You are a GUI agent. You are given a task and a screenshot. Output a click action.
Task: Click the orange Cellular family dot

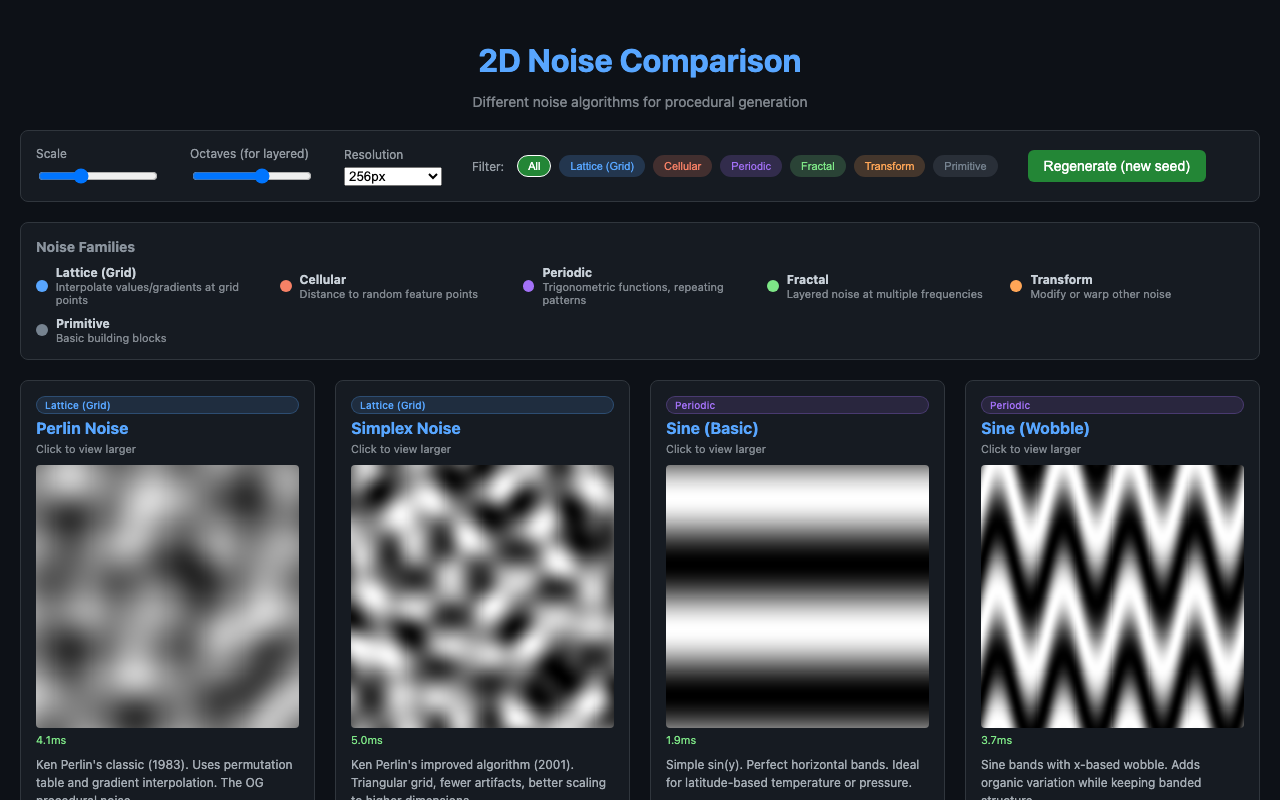coord(286,285)
